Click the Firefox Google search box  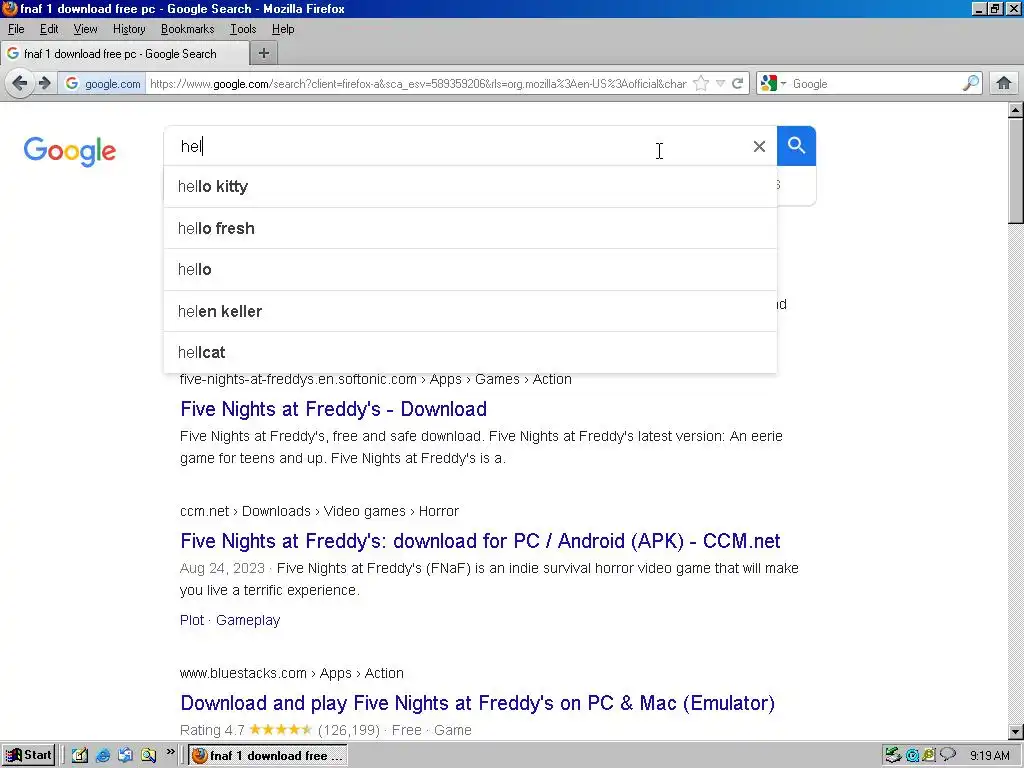click(875, 84)
